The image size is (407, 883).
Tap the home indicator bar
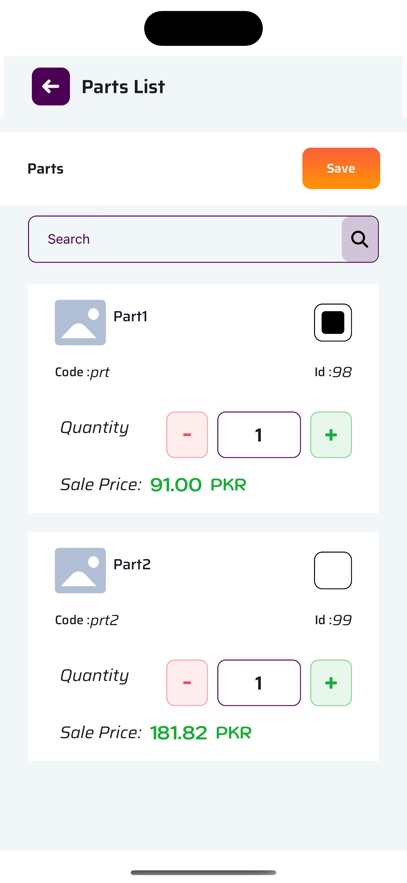click(x=203, y=872)
